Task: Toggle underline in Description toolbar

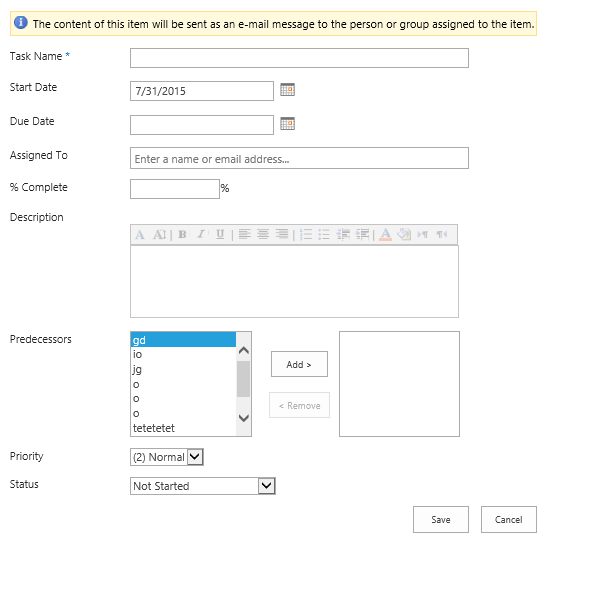Action: tap(220, 234)
